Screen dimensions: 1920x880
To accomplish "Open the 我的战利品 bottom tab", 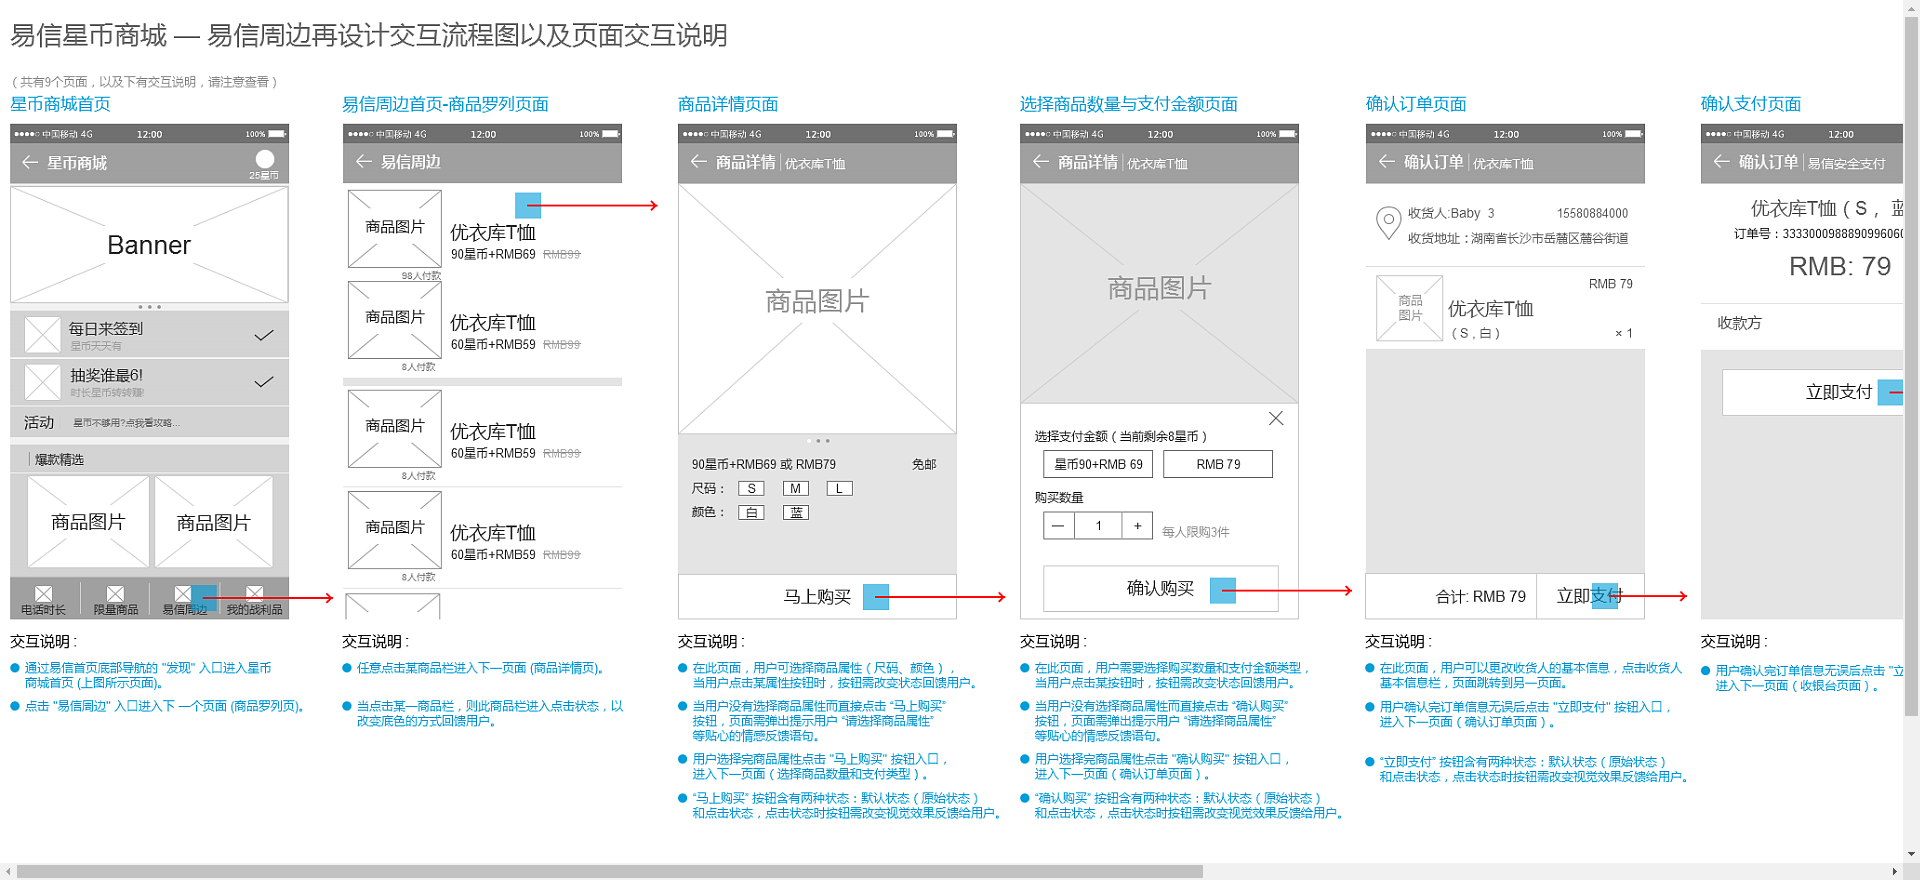I will click(255, 600).
